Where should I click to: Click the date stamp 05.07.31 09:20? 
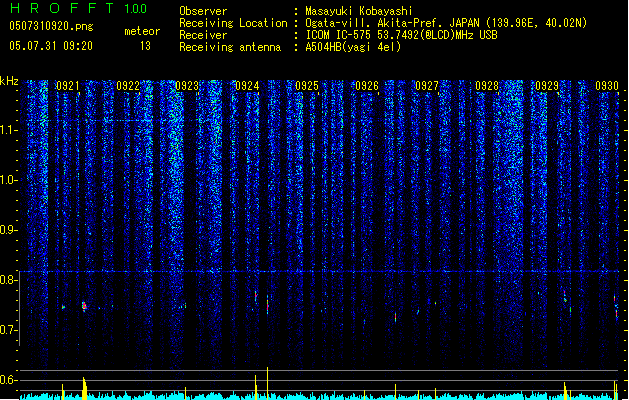(x=51, y=46)
